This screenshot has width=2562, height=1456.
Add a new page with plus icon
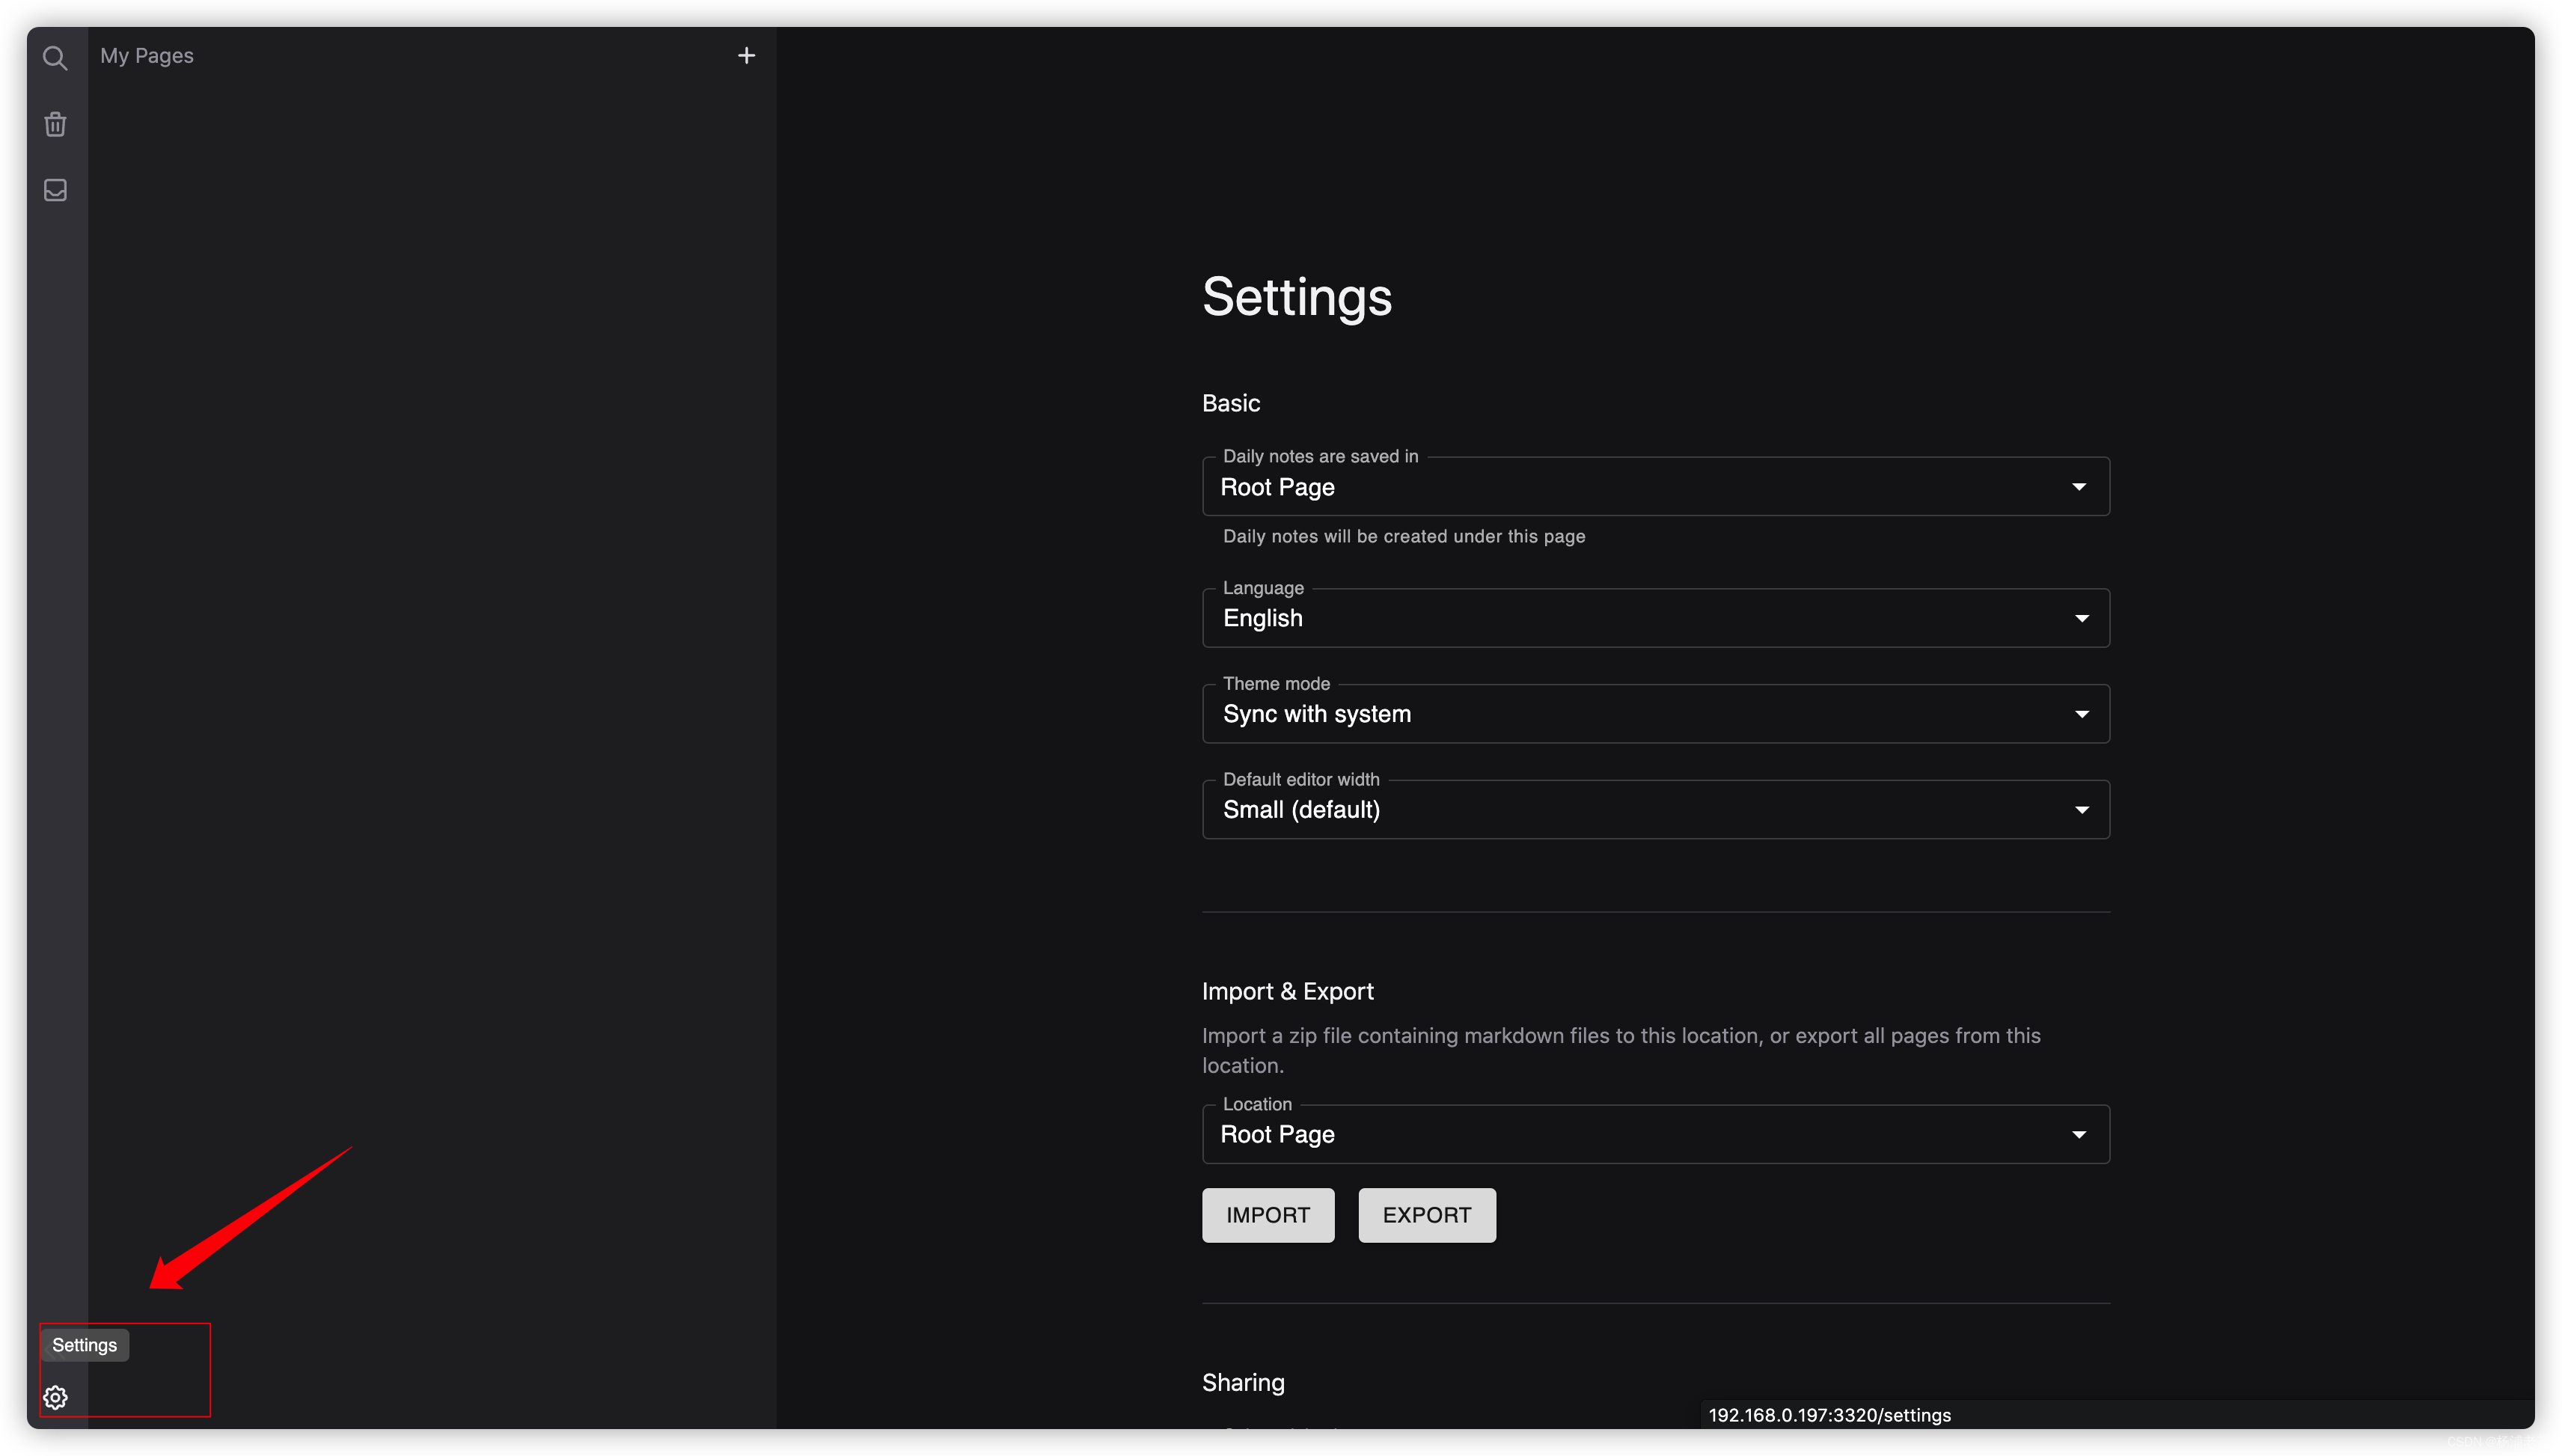(x=746, y=56)
